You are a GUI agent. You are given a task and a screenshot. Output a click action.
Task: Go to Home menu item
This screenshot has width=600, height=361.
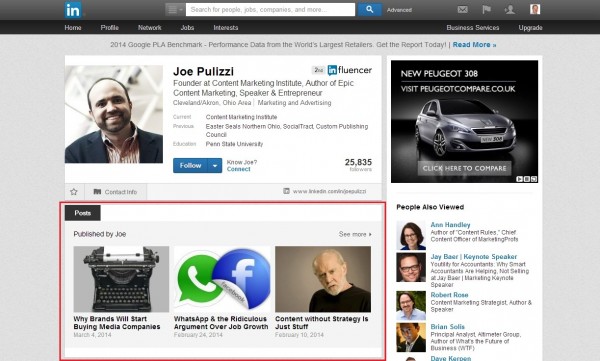(x=73, y=28)
